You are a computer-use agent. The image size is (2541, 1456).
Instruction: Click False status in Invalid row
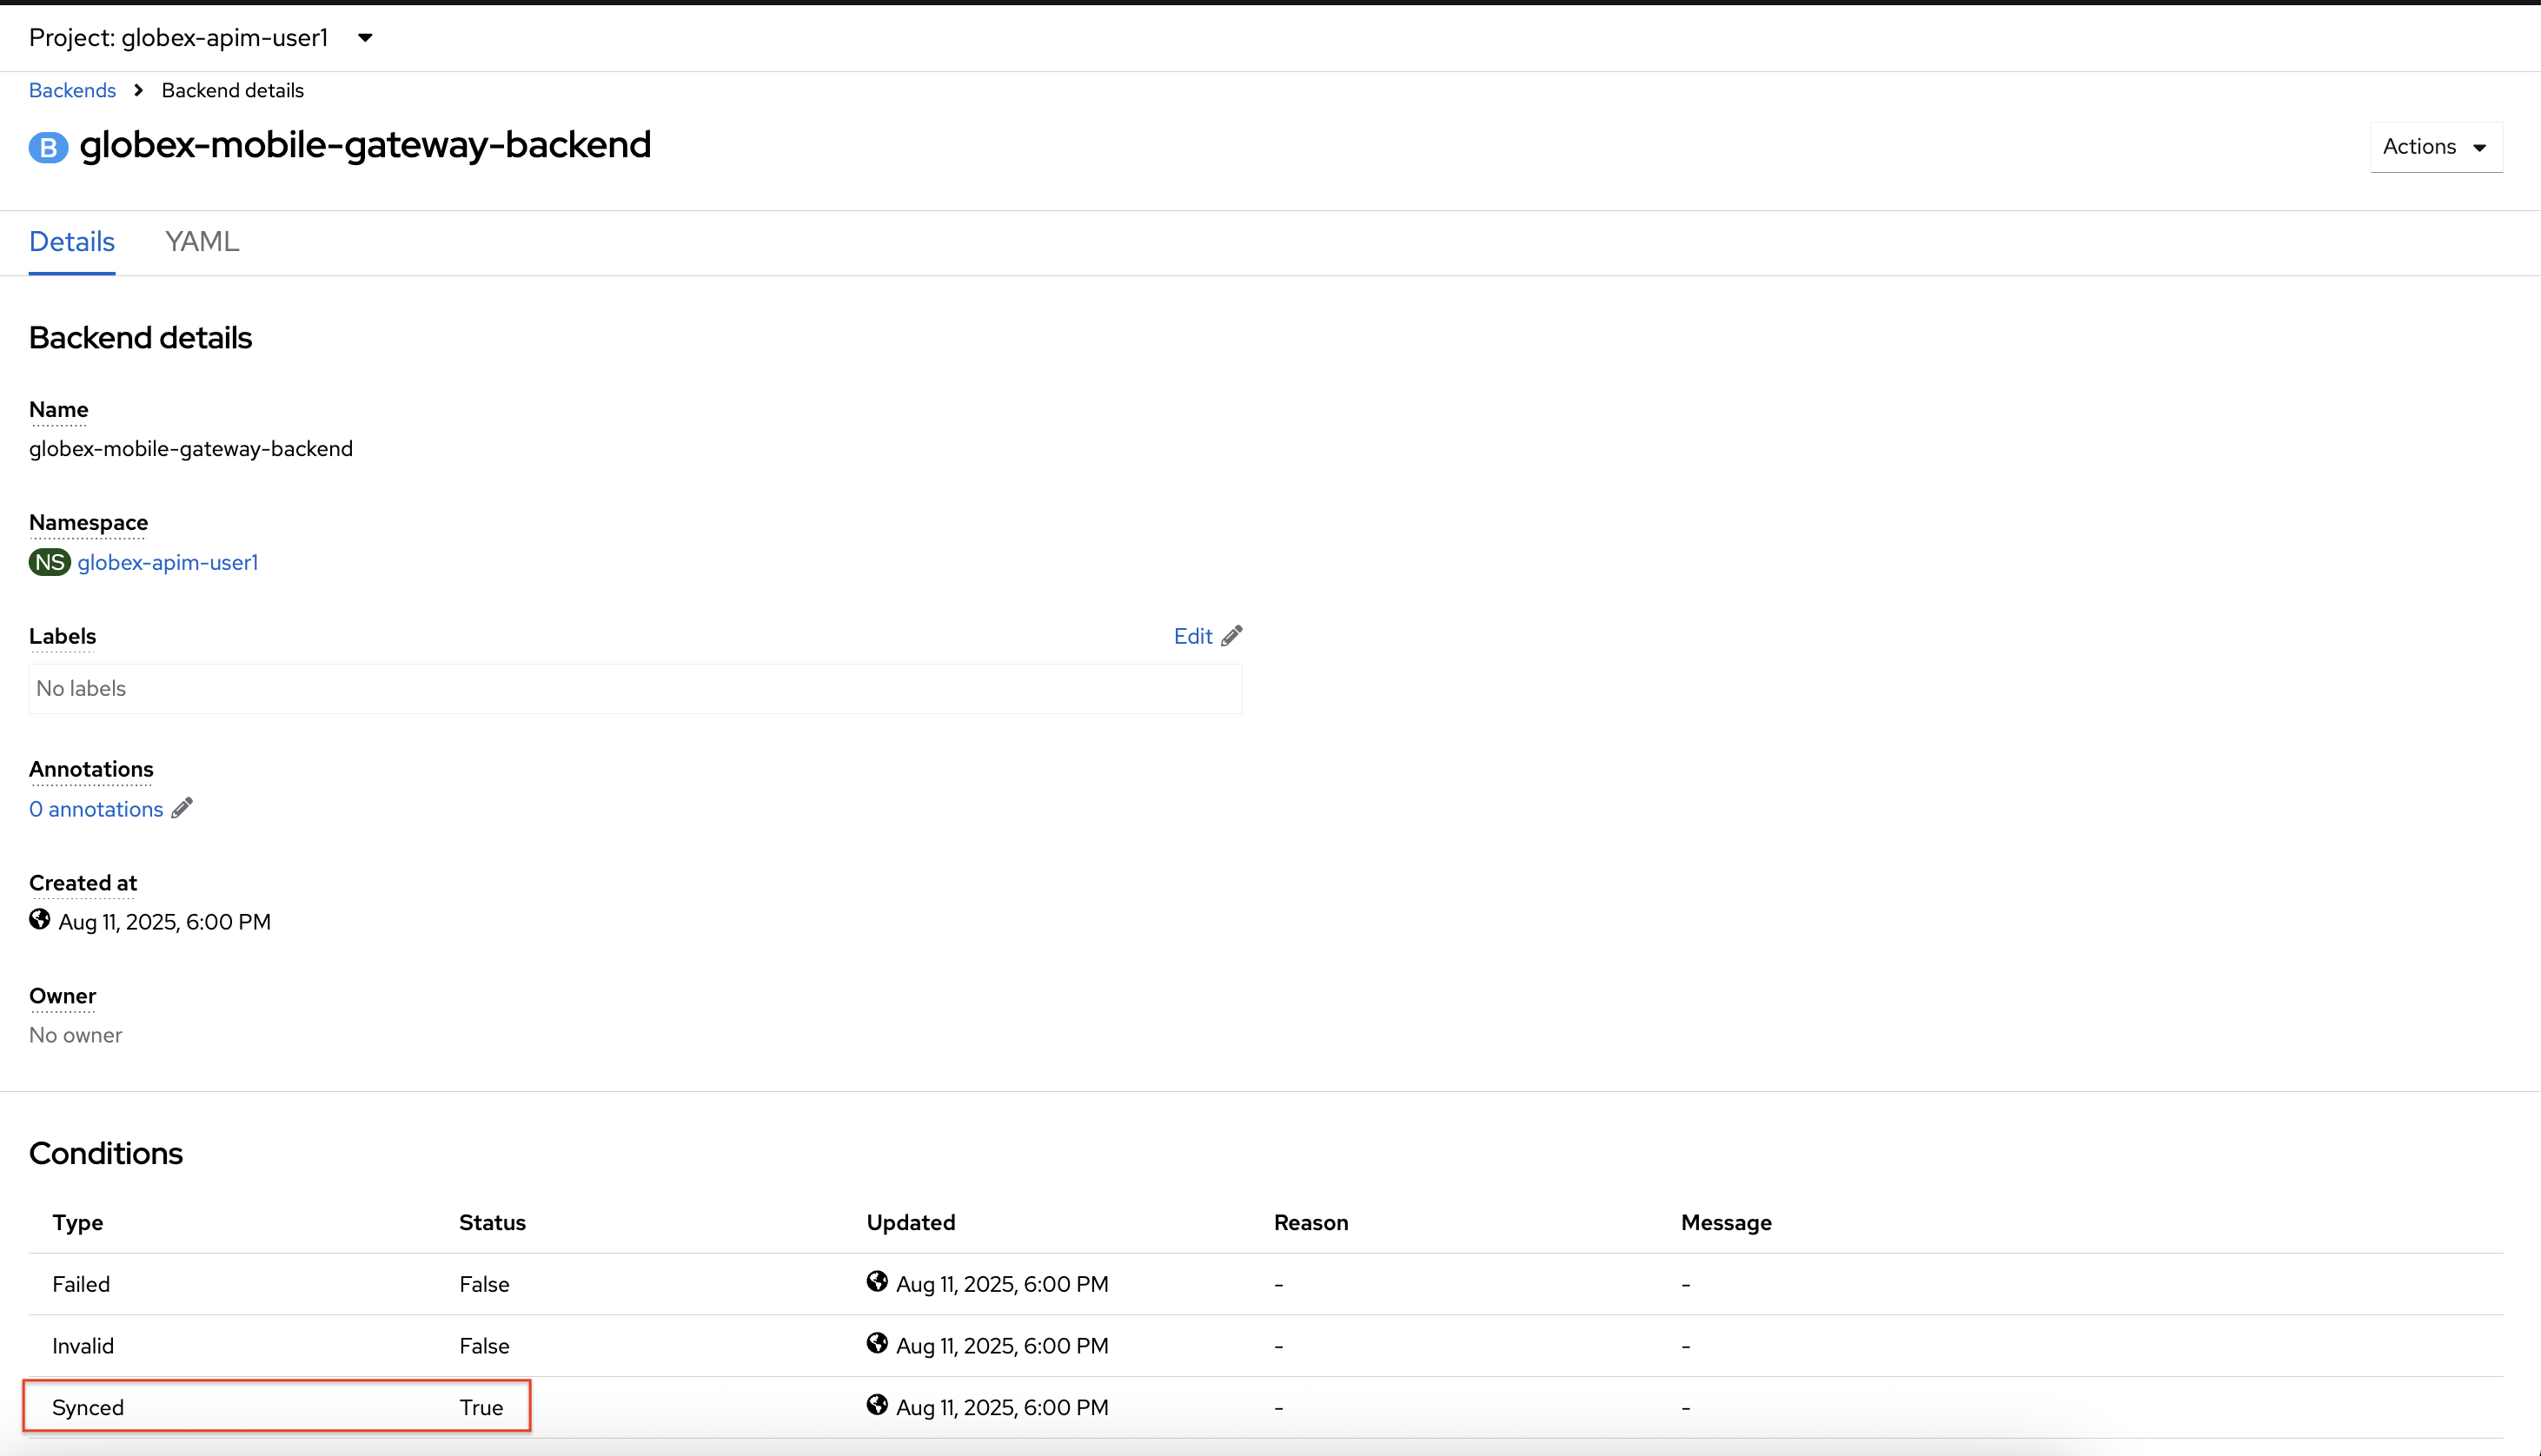point(484,1346)
